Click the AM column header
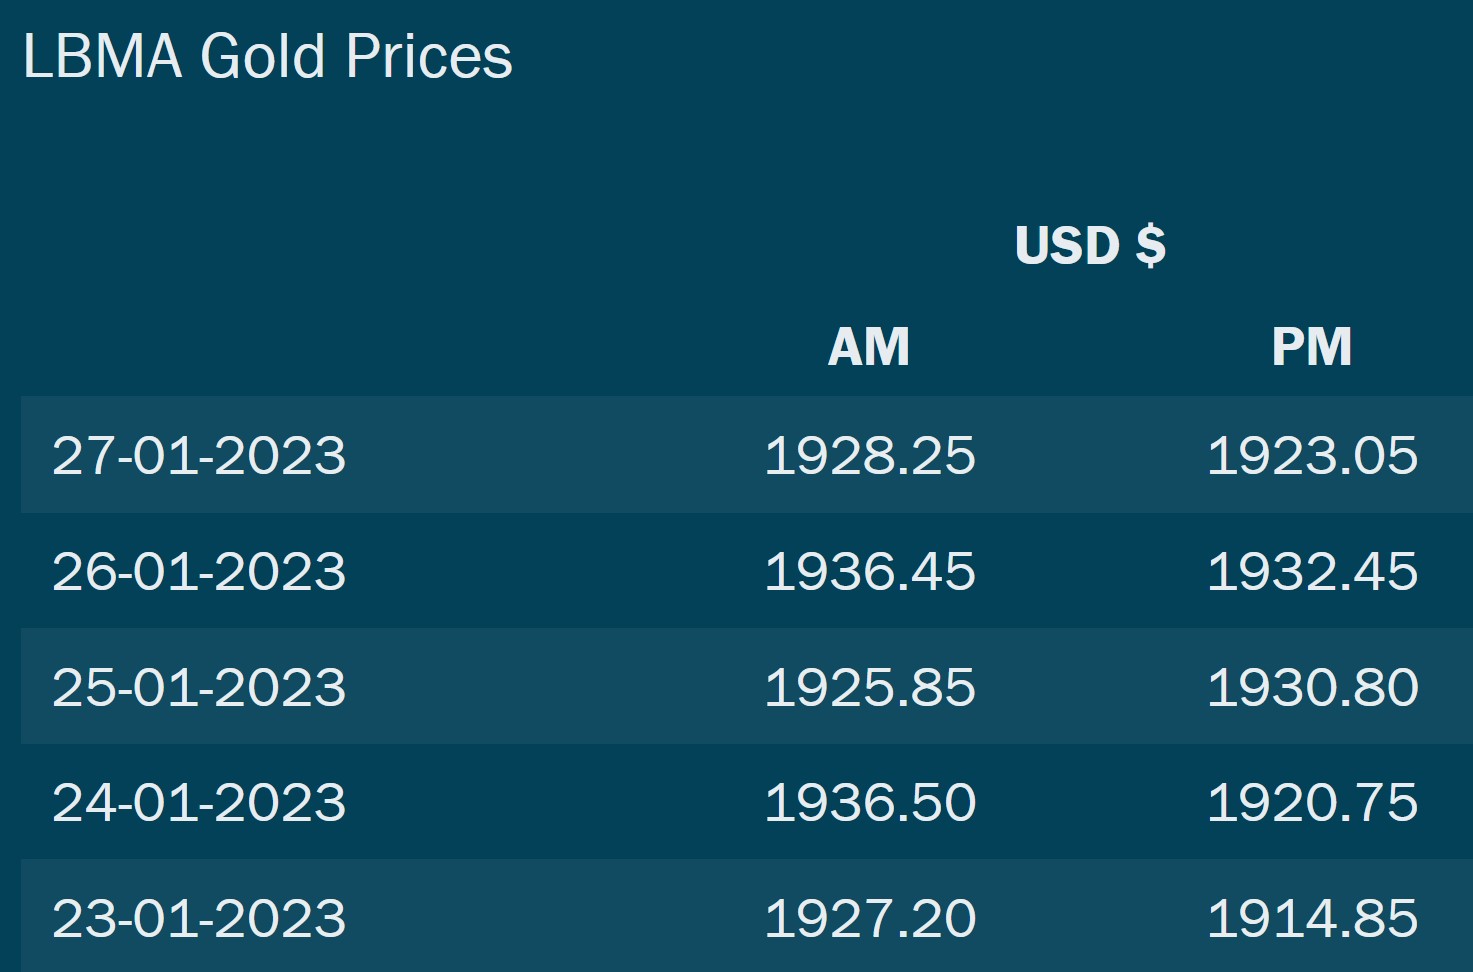The width and height of the screenshot is (1473, 972). tap(869, 347)
